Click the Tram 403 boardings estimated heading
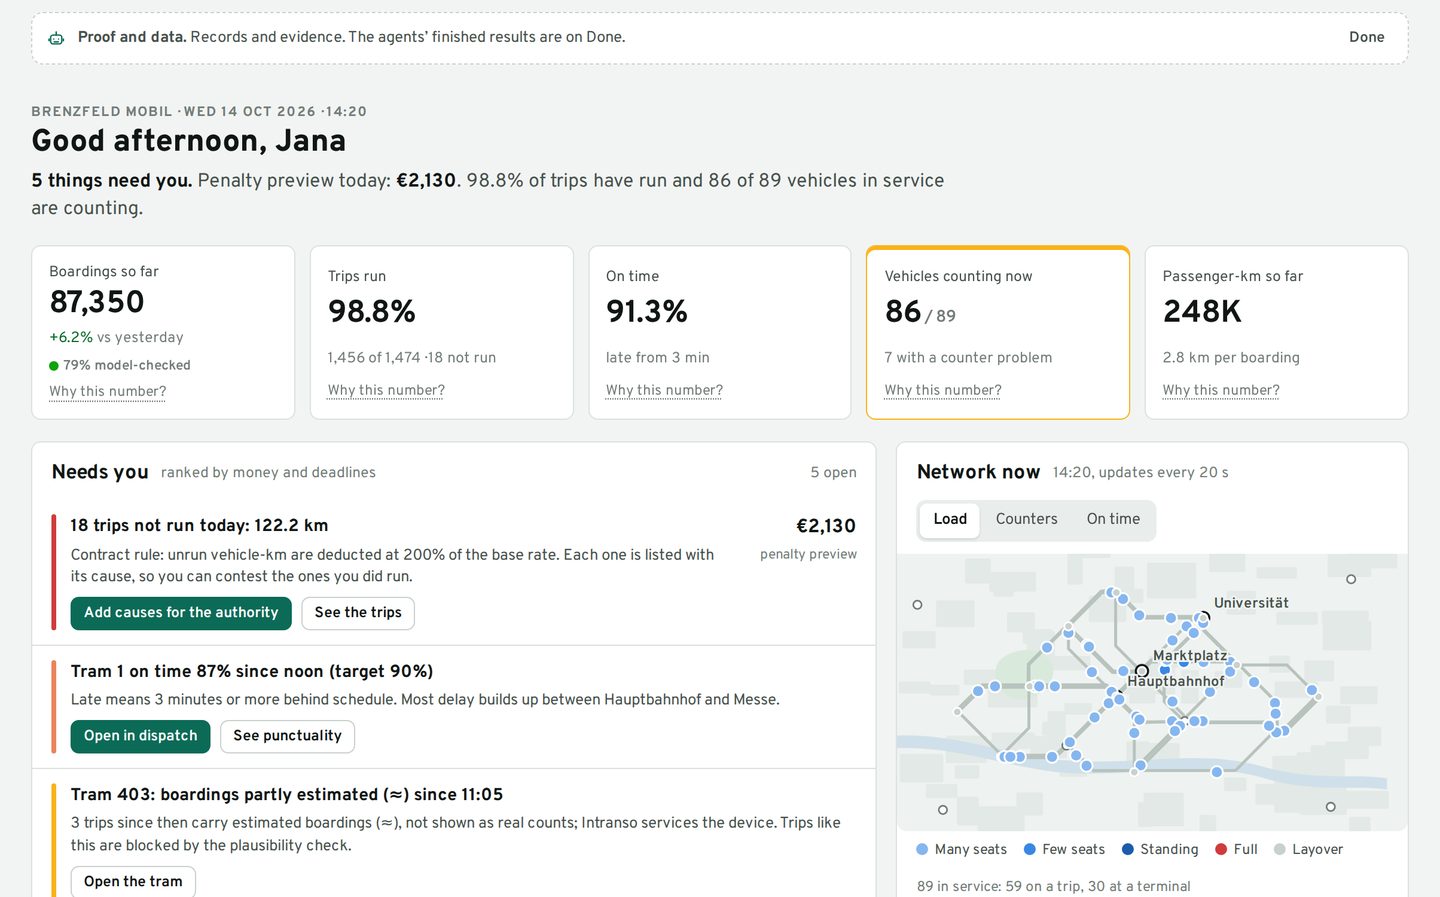 pos(287,794)
